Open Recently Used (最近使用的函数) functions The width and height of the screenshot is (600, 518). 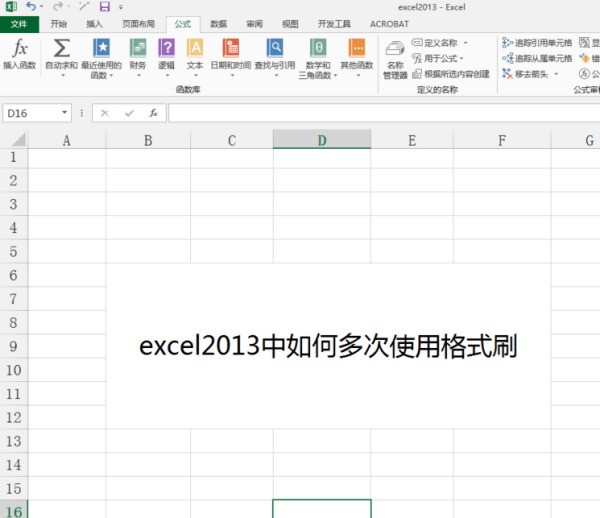click(101, 50)
